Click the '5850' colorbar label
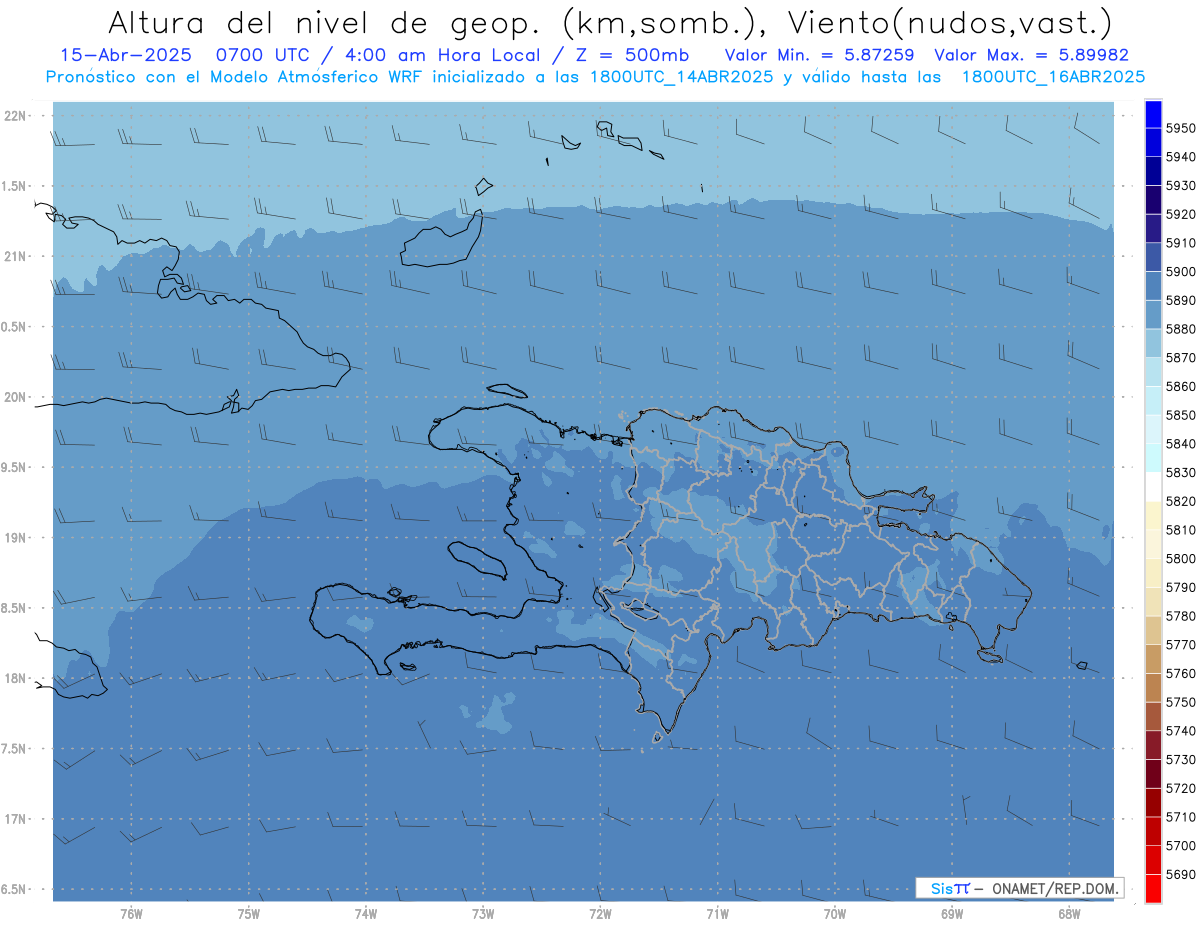This screenshot has width=1200, height=927. click(1180, 415)
